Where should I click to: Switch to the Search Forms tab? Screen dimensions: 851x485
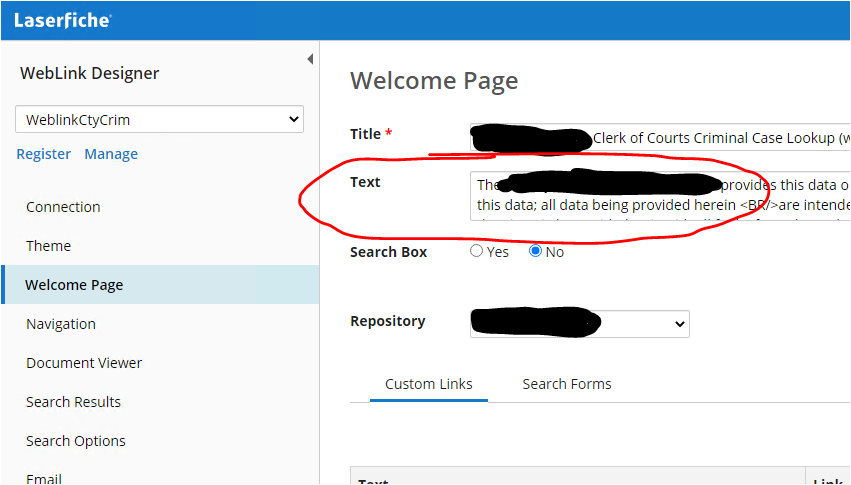coord(566,384)
